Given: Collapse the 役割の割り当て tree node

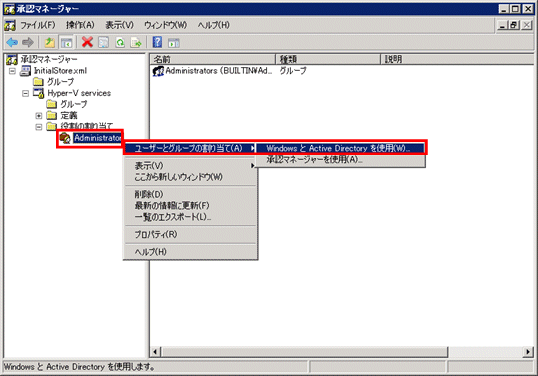Looking at the screenshot, I should [x=39, y=127].
